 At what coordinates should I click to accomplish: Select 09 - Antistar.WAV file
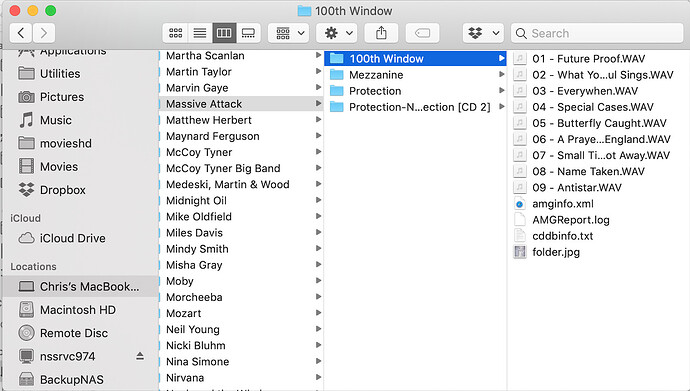[x=598, y=187]
